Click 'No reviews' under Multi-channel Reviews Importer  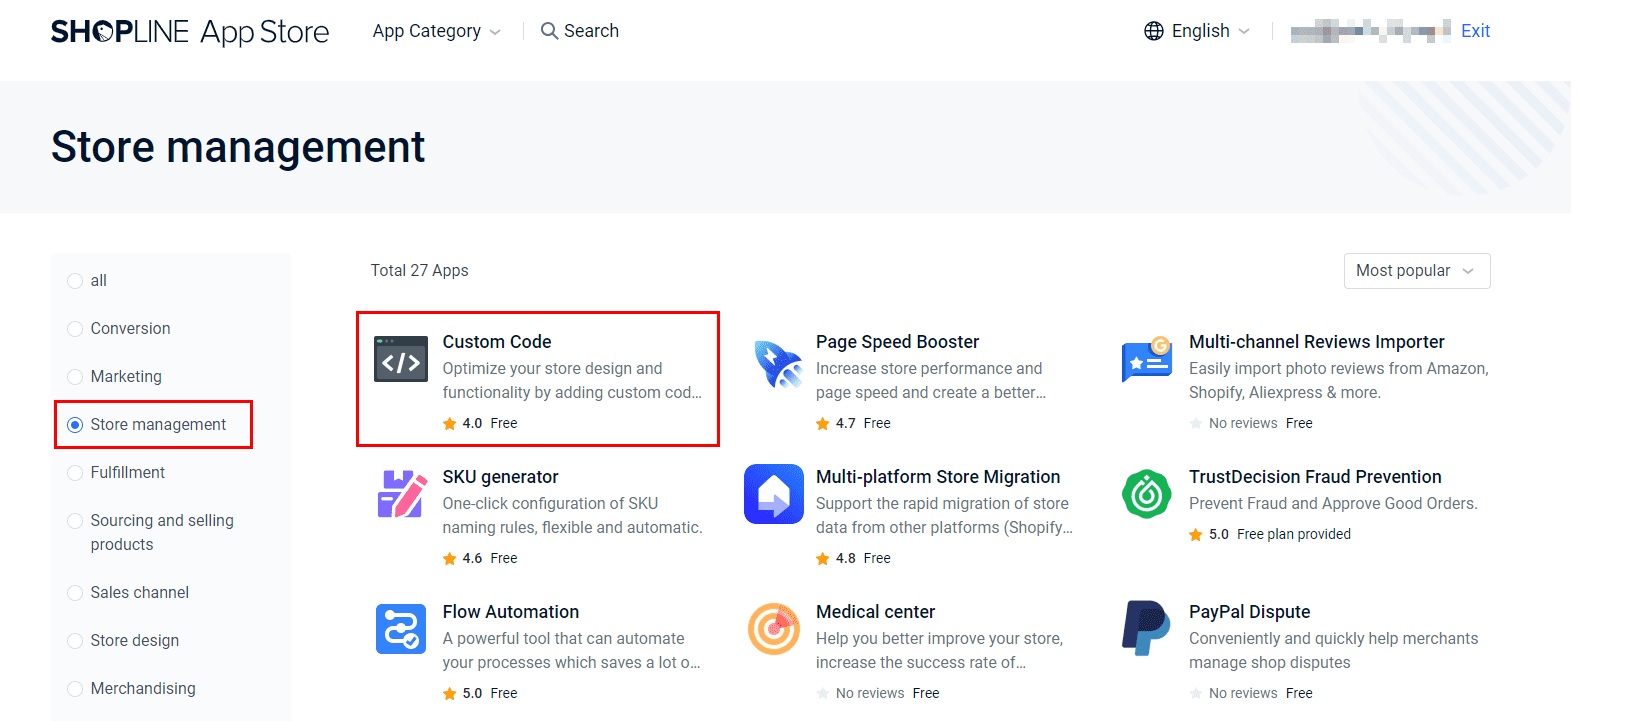tap(1243, 424)
